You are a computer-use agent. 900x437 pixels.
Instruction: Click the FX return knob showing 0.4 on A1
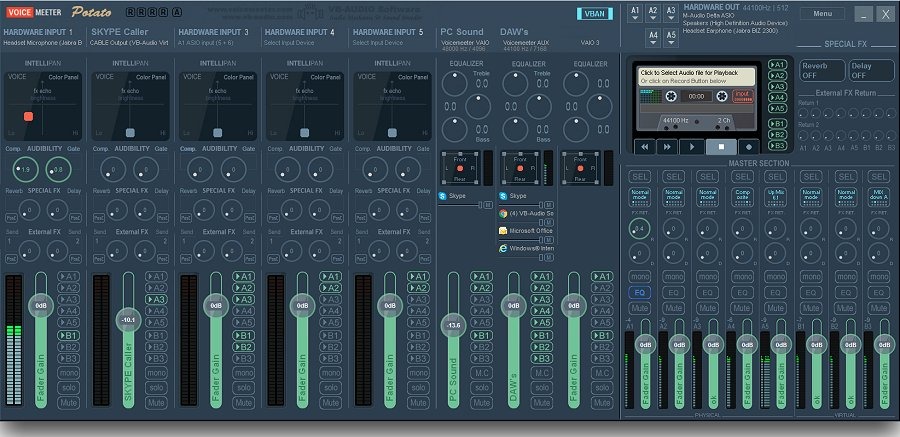click(x=639, y=229)
